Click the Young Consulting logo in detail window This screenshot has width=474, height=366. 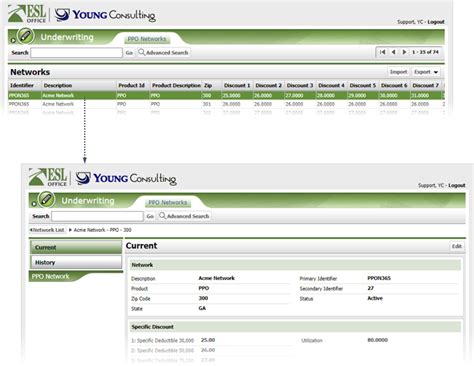point(126,178)
